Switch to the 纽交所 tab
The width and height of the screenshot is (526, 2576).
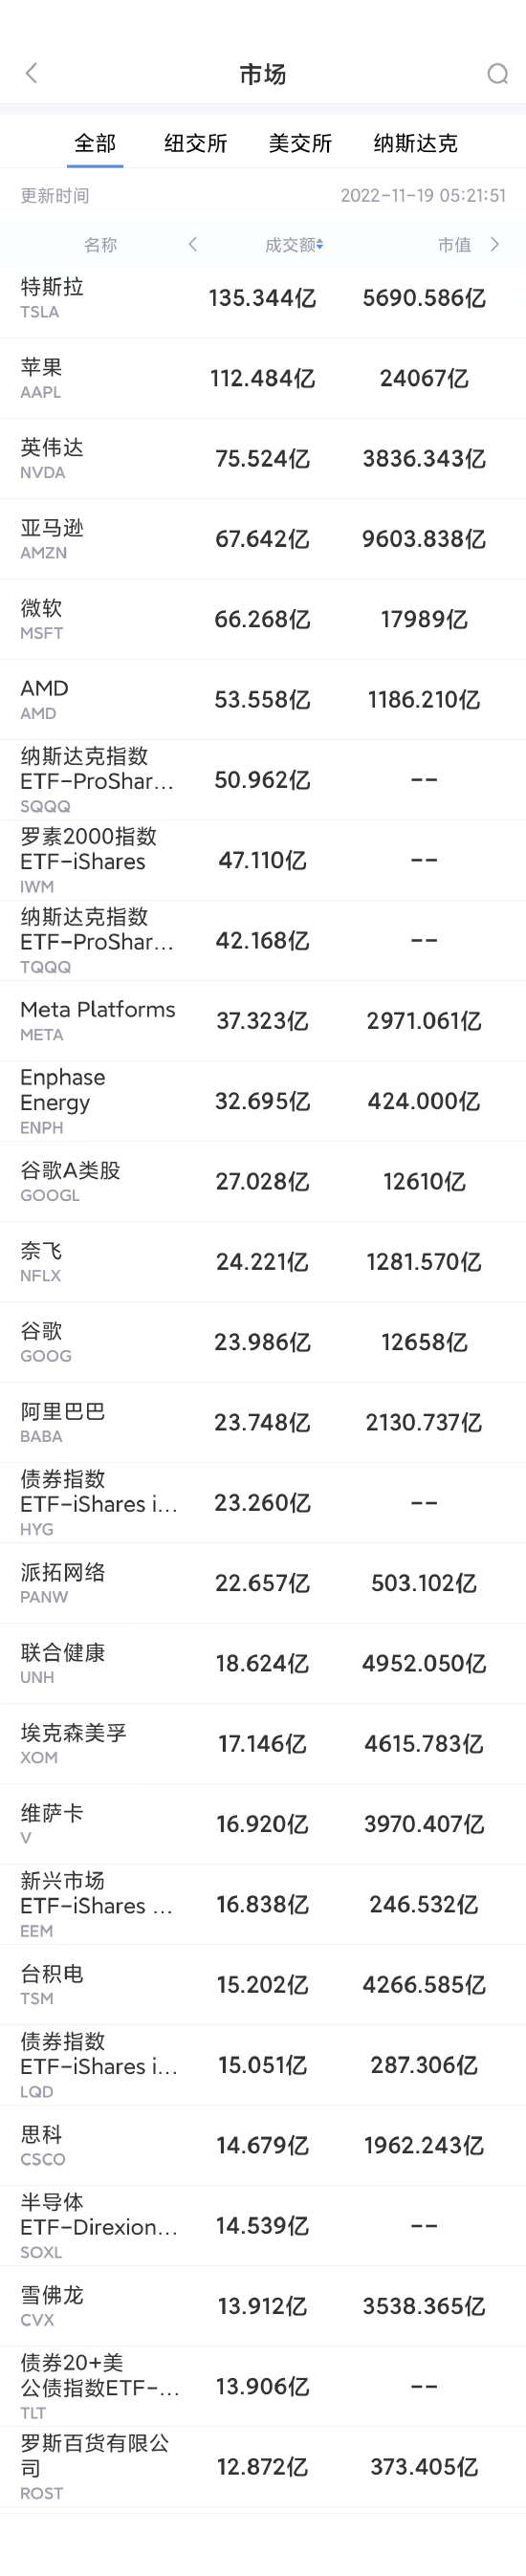click(196, 143)
